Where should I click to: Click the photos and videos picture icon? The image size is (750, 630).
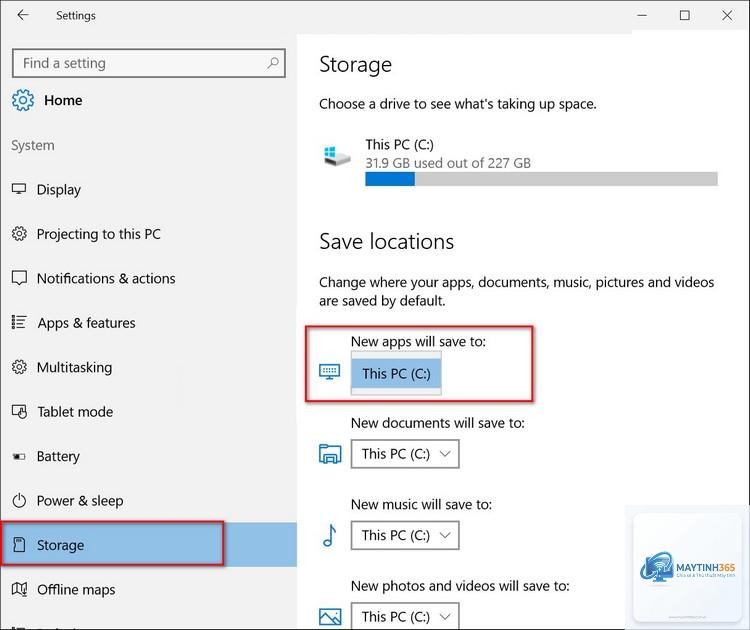[330, 616]
